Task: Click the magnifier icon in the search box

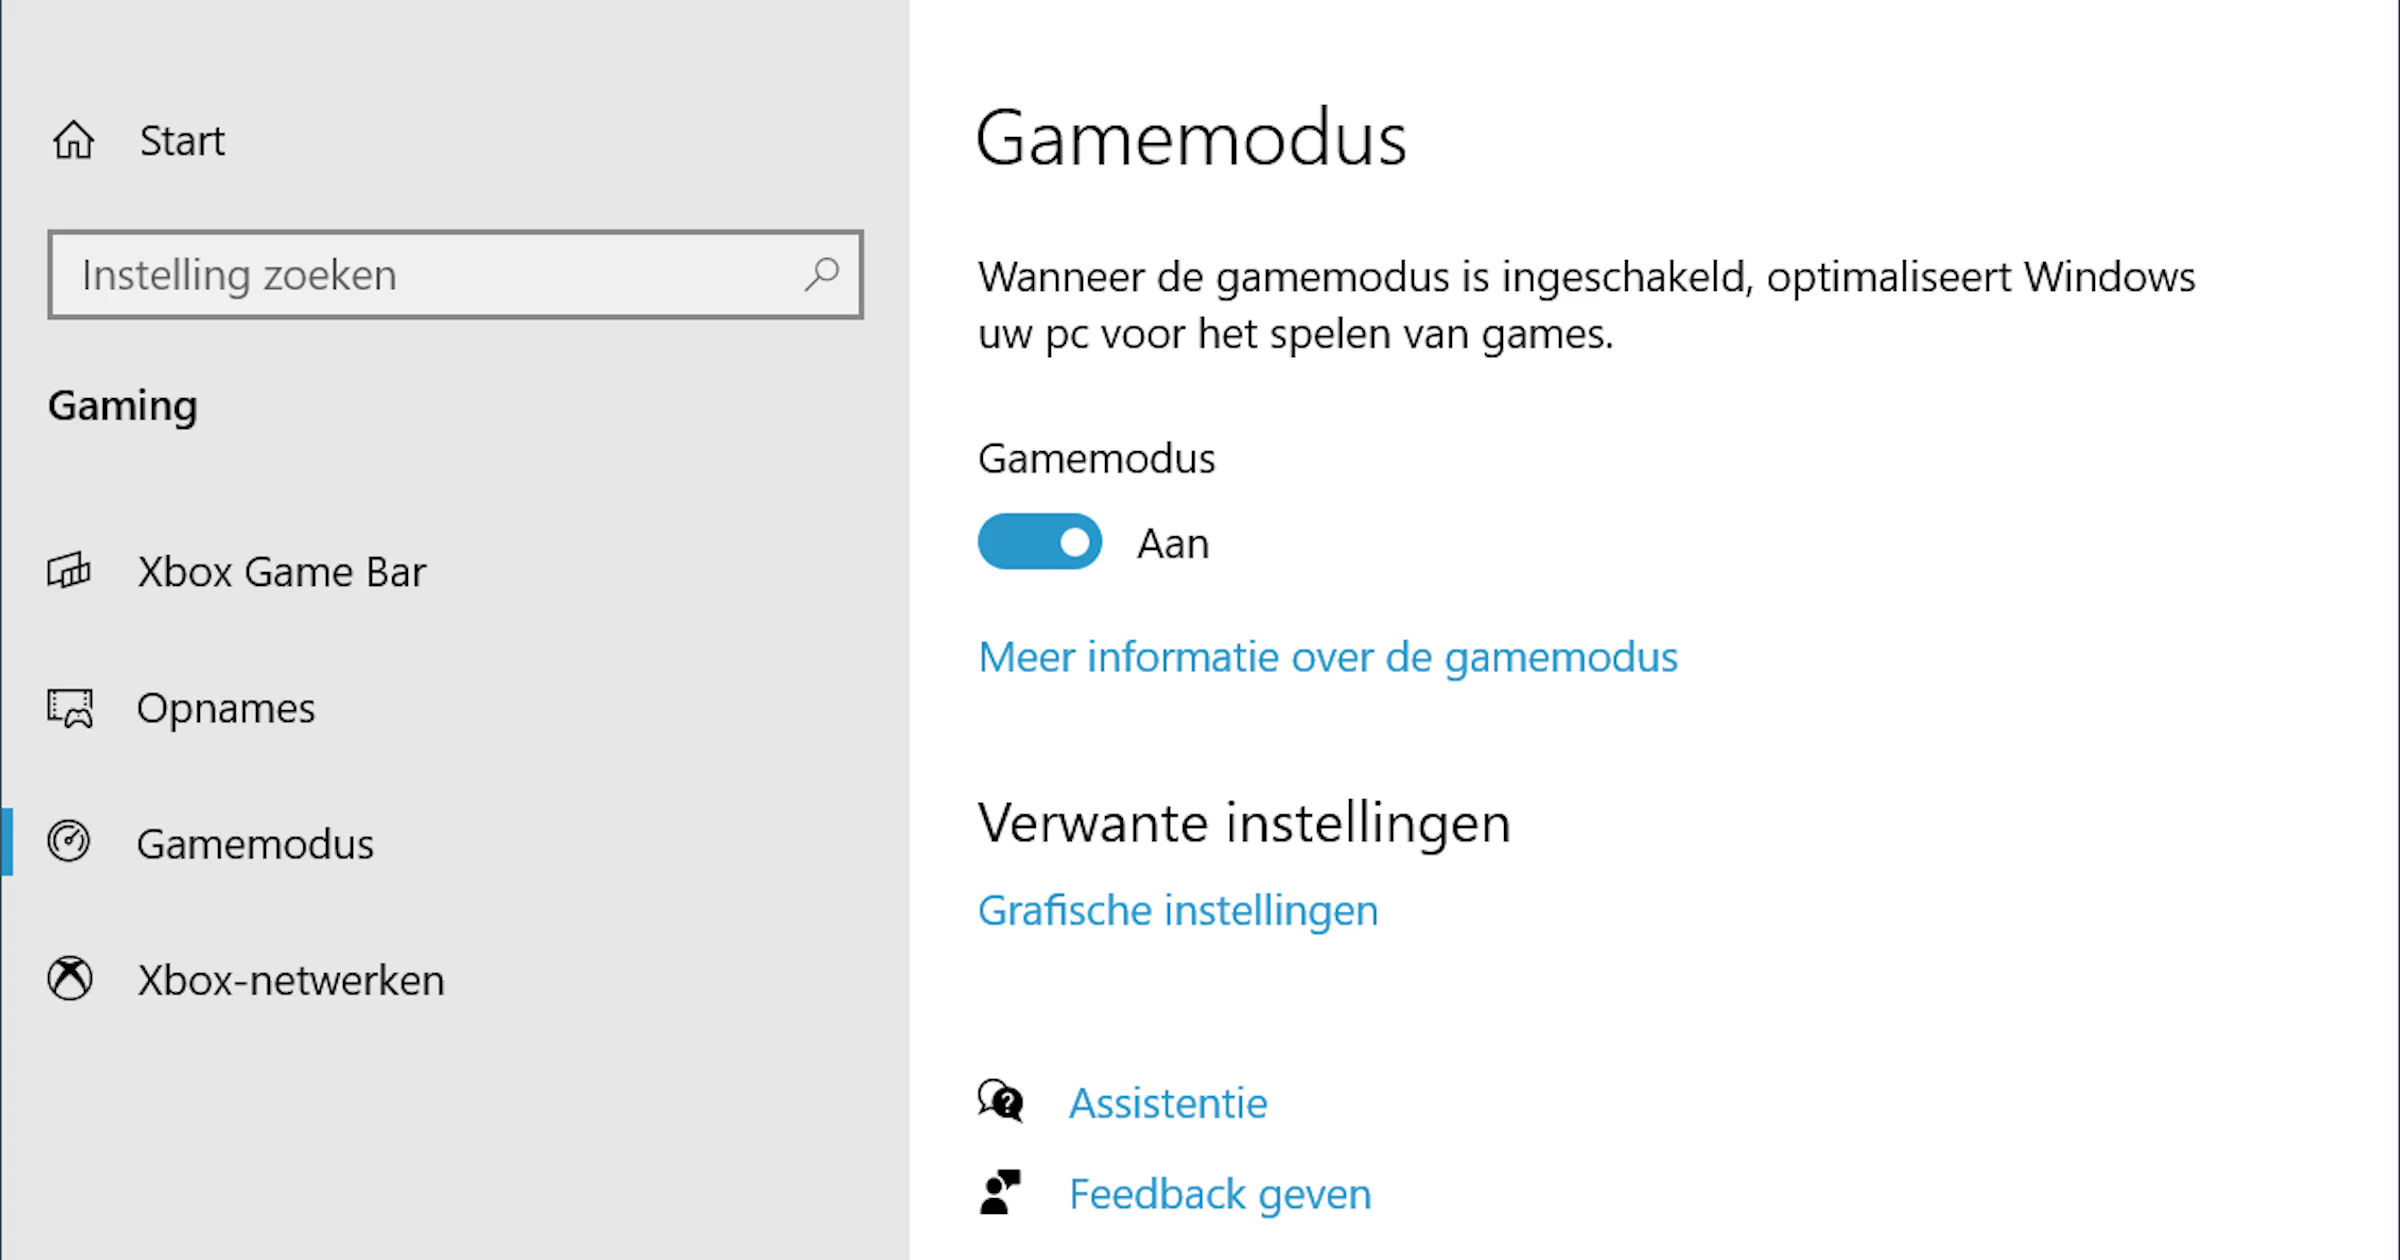Action: coord(822,274)
